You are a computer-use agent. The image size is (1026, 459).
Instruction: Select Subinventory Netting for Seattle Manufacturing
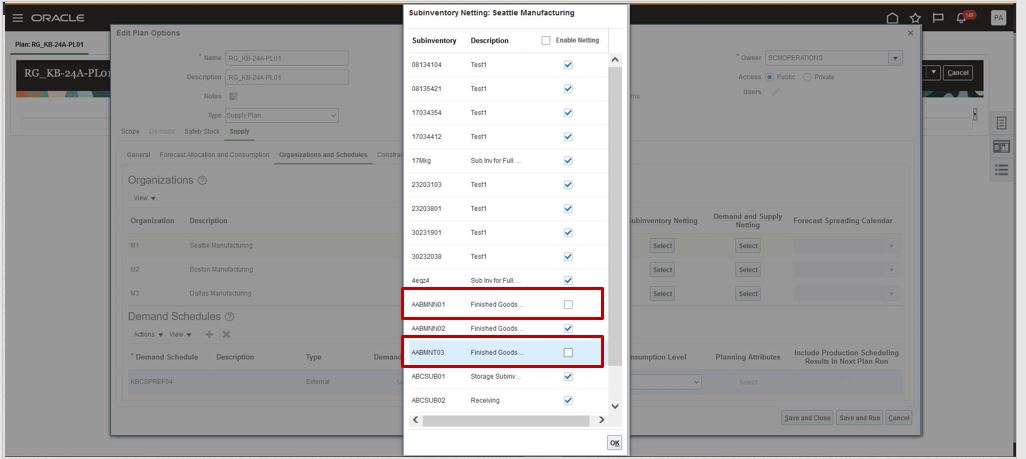(x=662, y=246)
